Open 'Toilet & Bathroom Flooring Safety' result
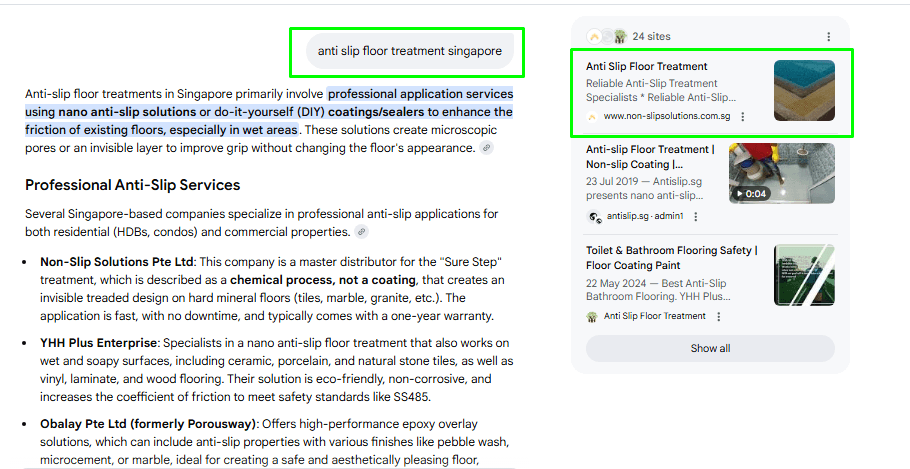 pyautogui.click(x=671, y=258)
